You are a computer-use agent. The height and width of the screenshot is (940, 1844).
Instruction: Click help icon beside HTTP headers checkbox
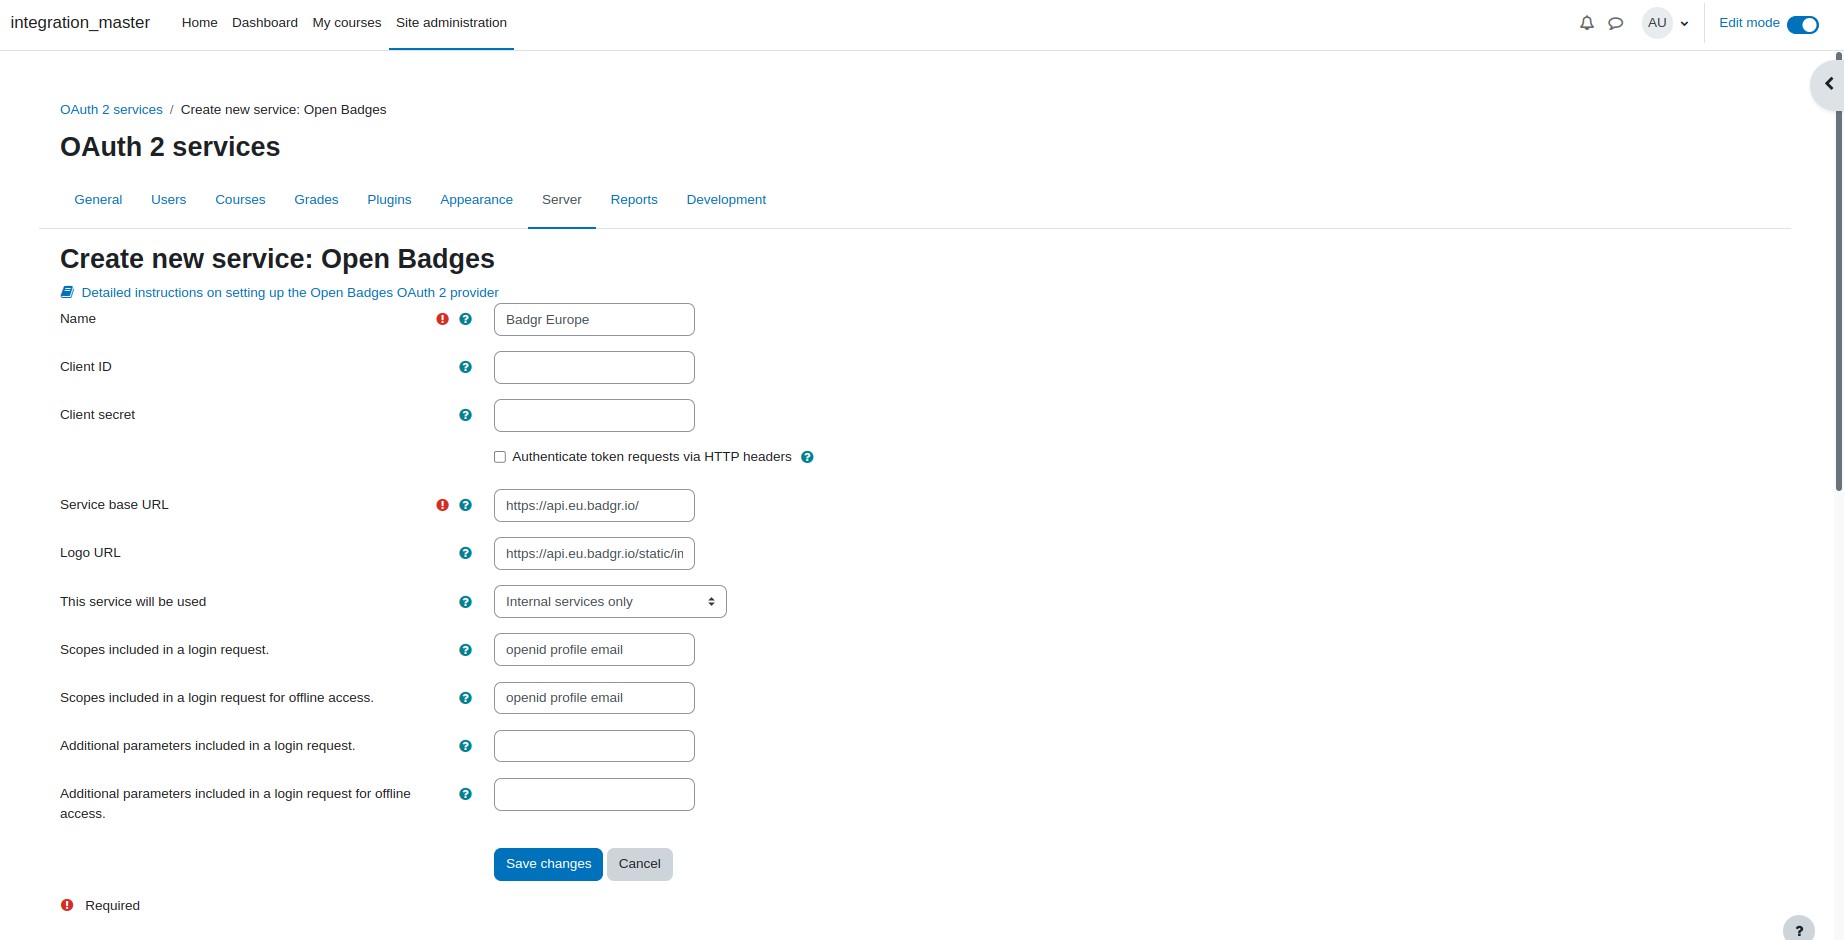coord(807,457)
